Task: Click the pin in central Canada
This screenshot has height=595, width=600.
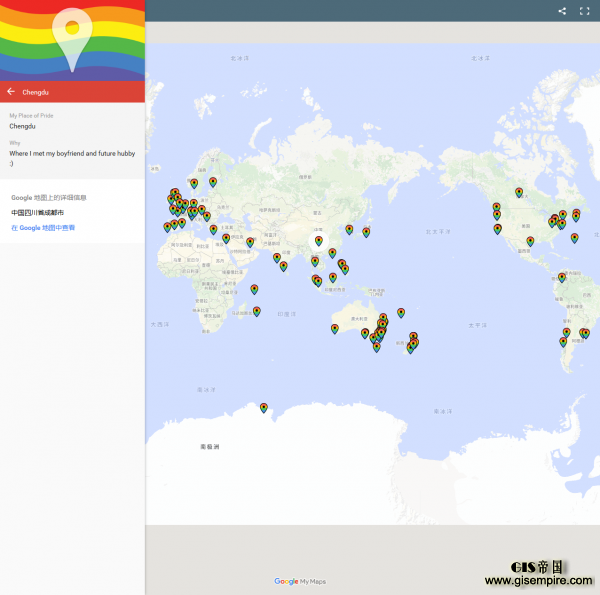Action: [519, 191]
